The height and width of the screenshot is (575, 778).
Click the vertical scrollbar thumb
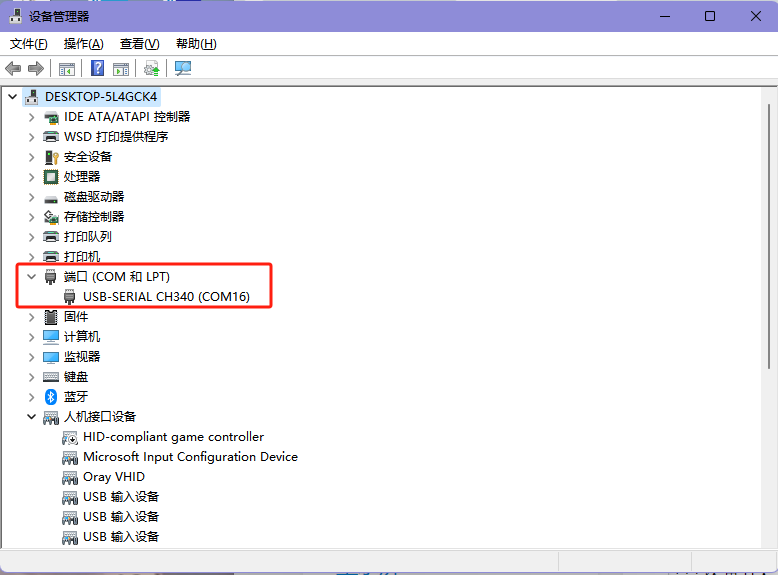769,236
